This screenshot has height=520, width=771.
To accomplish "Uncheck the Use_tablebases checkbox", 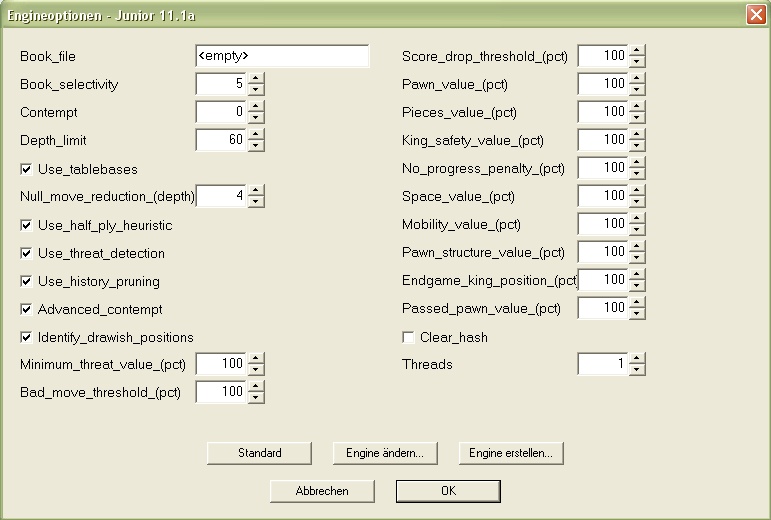I will pos(26,170).
